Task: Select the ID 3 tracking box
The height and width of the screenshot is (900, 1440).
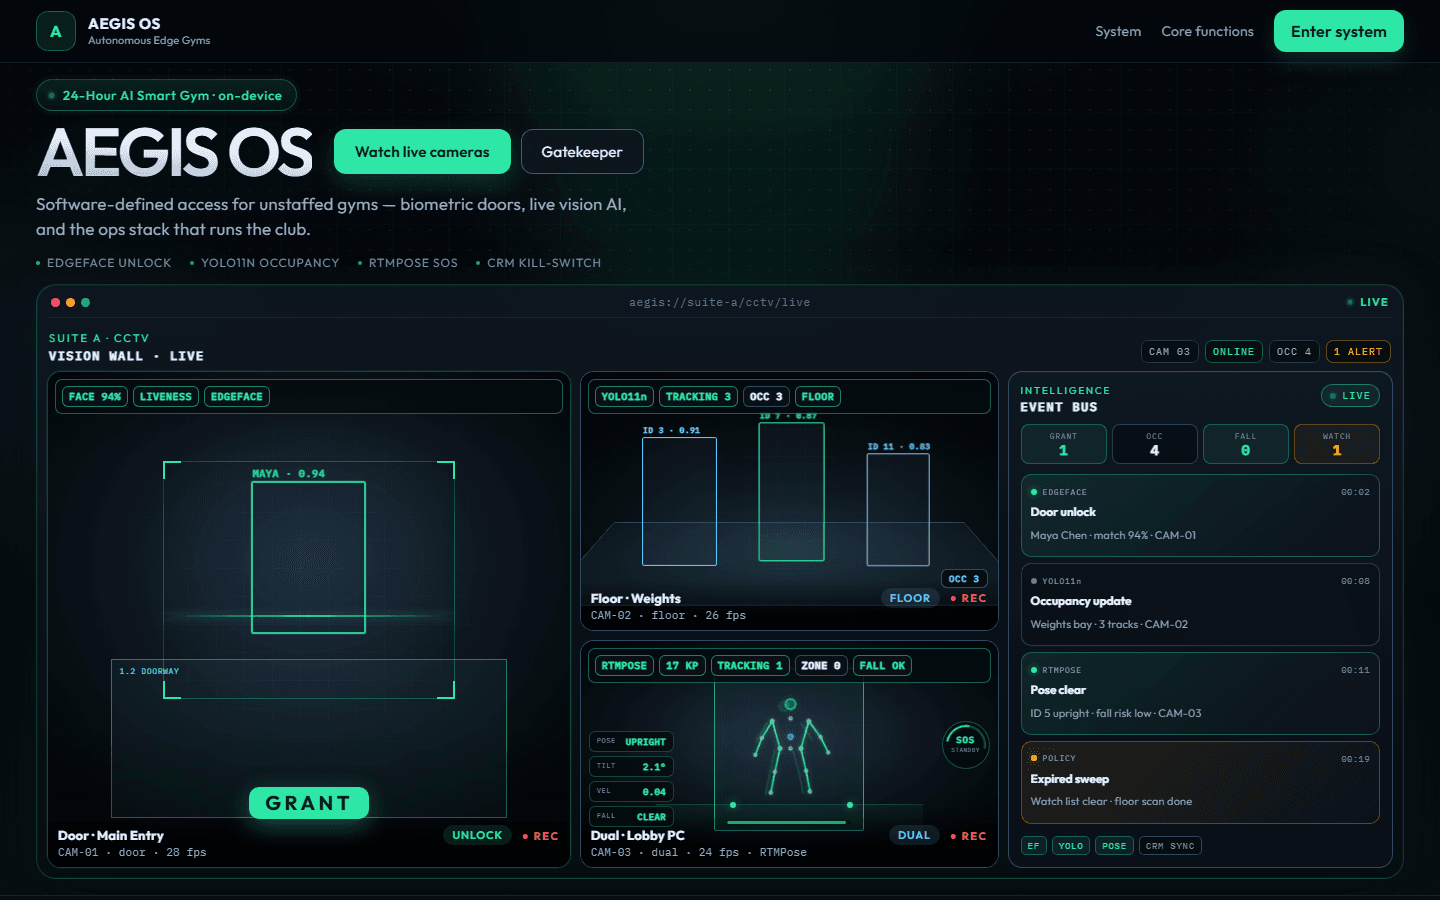Action: [x=679, y=501]
